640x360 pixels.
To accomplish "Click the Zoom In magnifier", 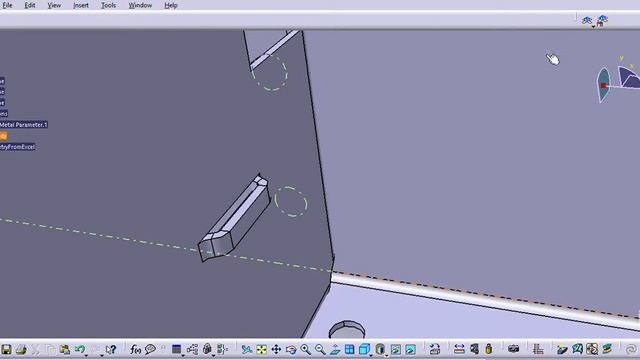I will pos(305,349).
